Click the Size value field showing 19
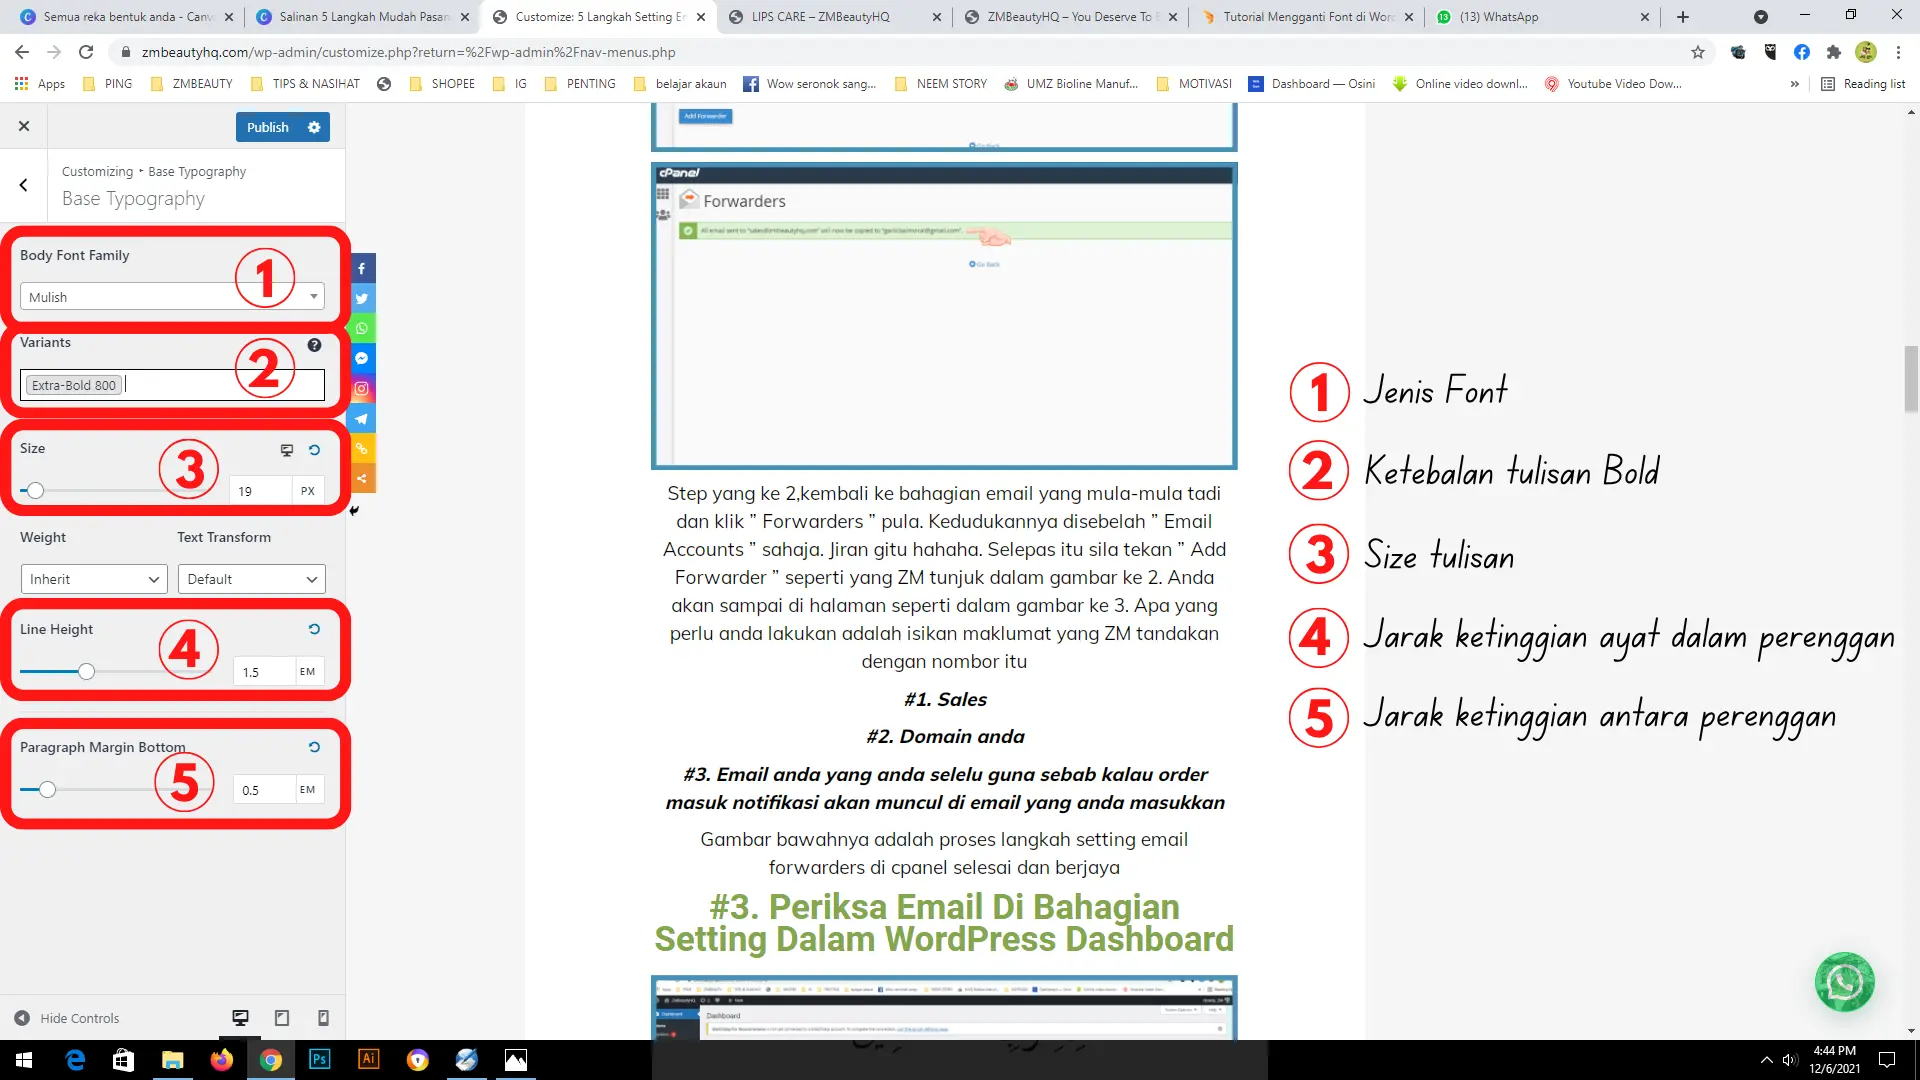 click(x=260, y=491)
